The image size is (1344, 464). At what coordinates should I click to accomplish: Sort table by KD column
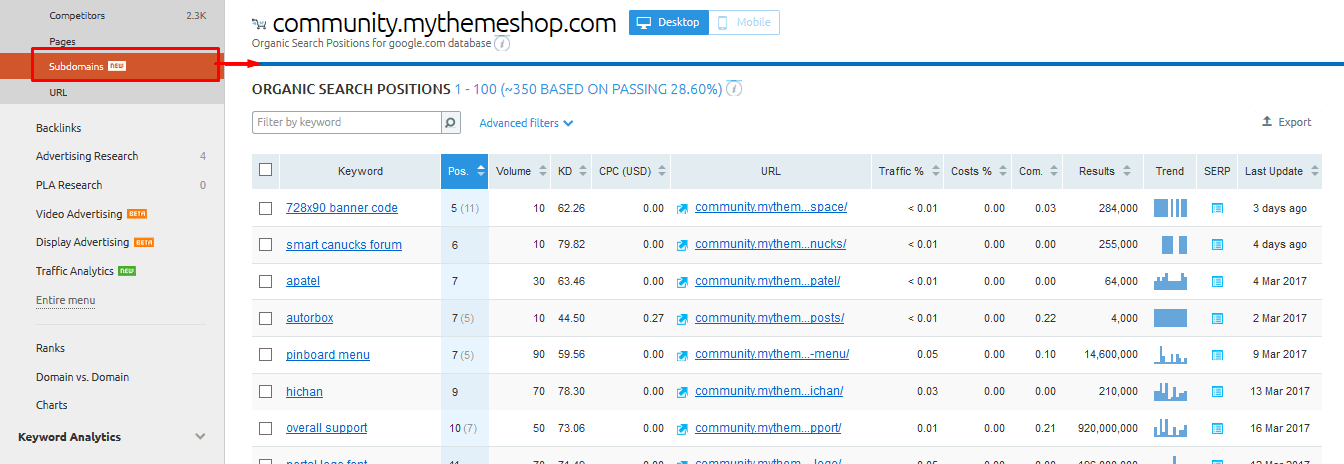571,171
